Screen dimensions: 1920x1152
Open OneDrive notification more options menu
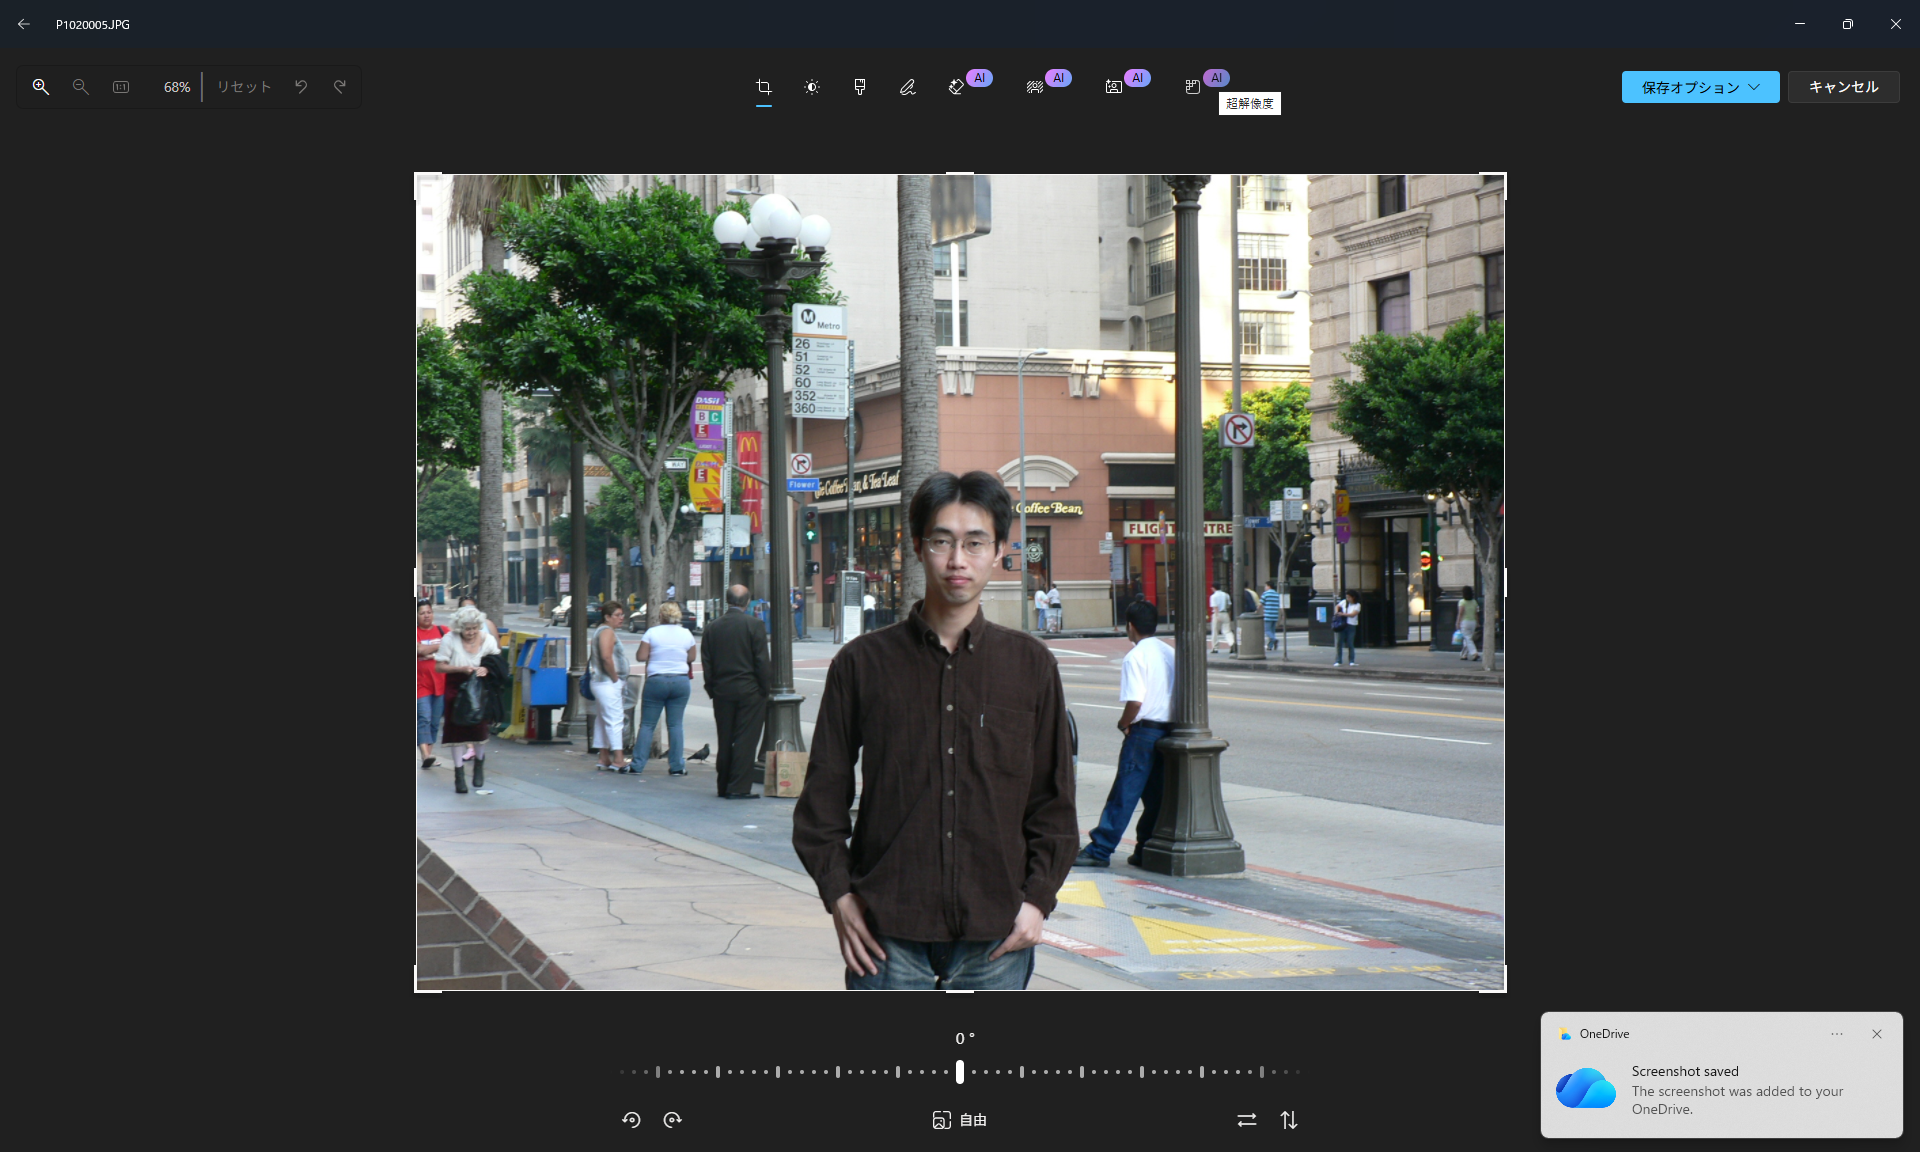[1837, 1034]
